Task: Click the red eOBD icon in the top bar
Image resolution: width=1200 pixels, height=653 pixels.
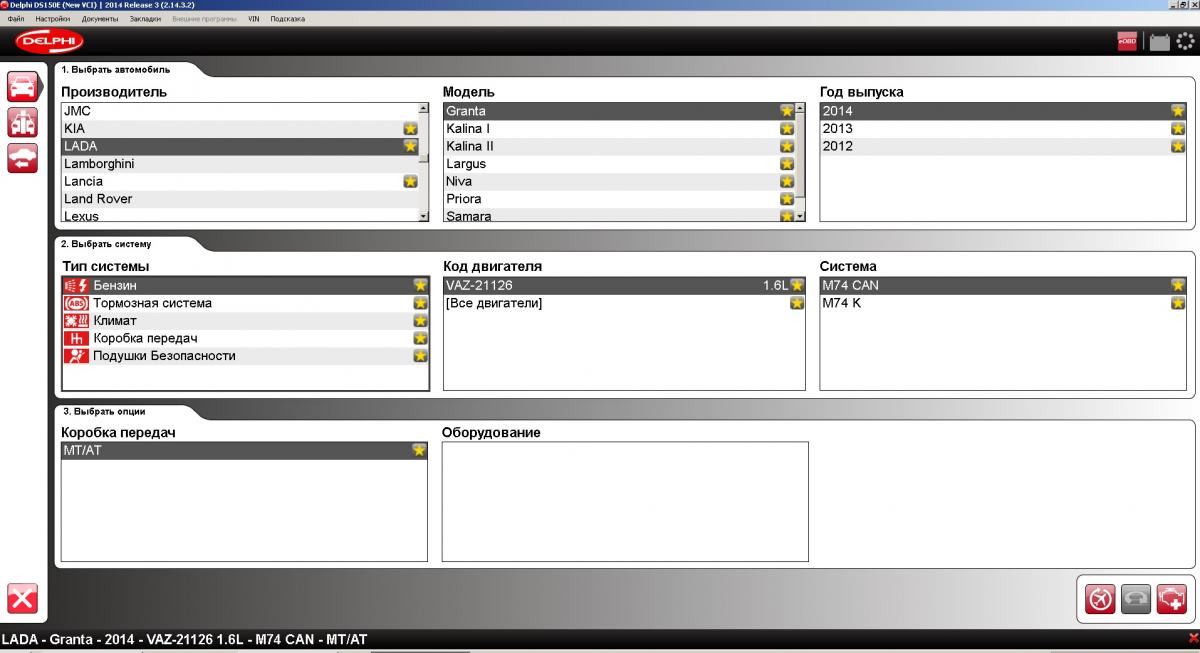Action: click(1128, 41)
